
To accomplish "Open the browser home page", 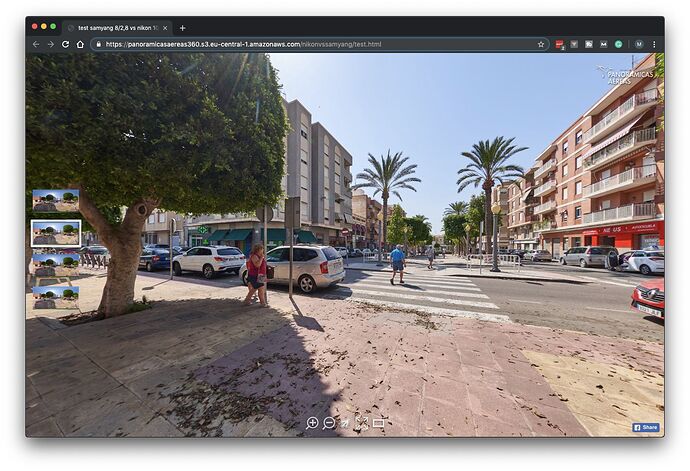I will [x=80, y=44].
